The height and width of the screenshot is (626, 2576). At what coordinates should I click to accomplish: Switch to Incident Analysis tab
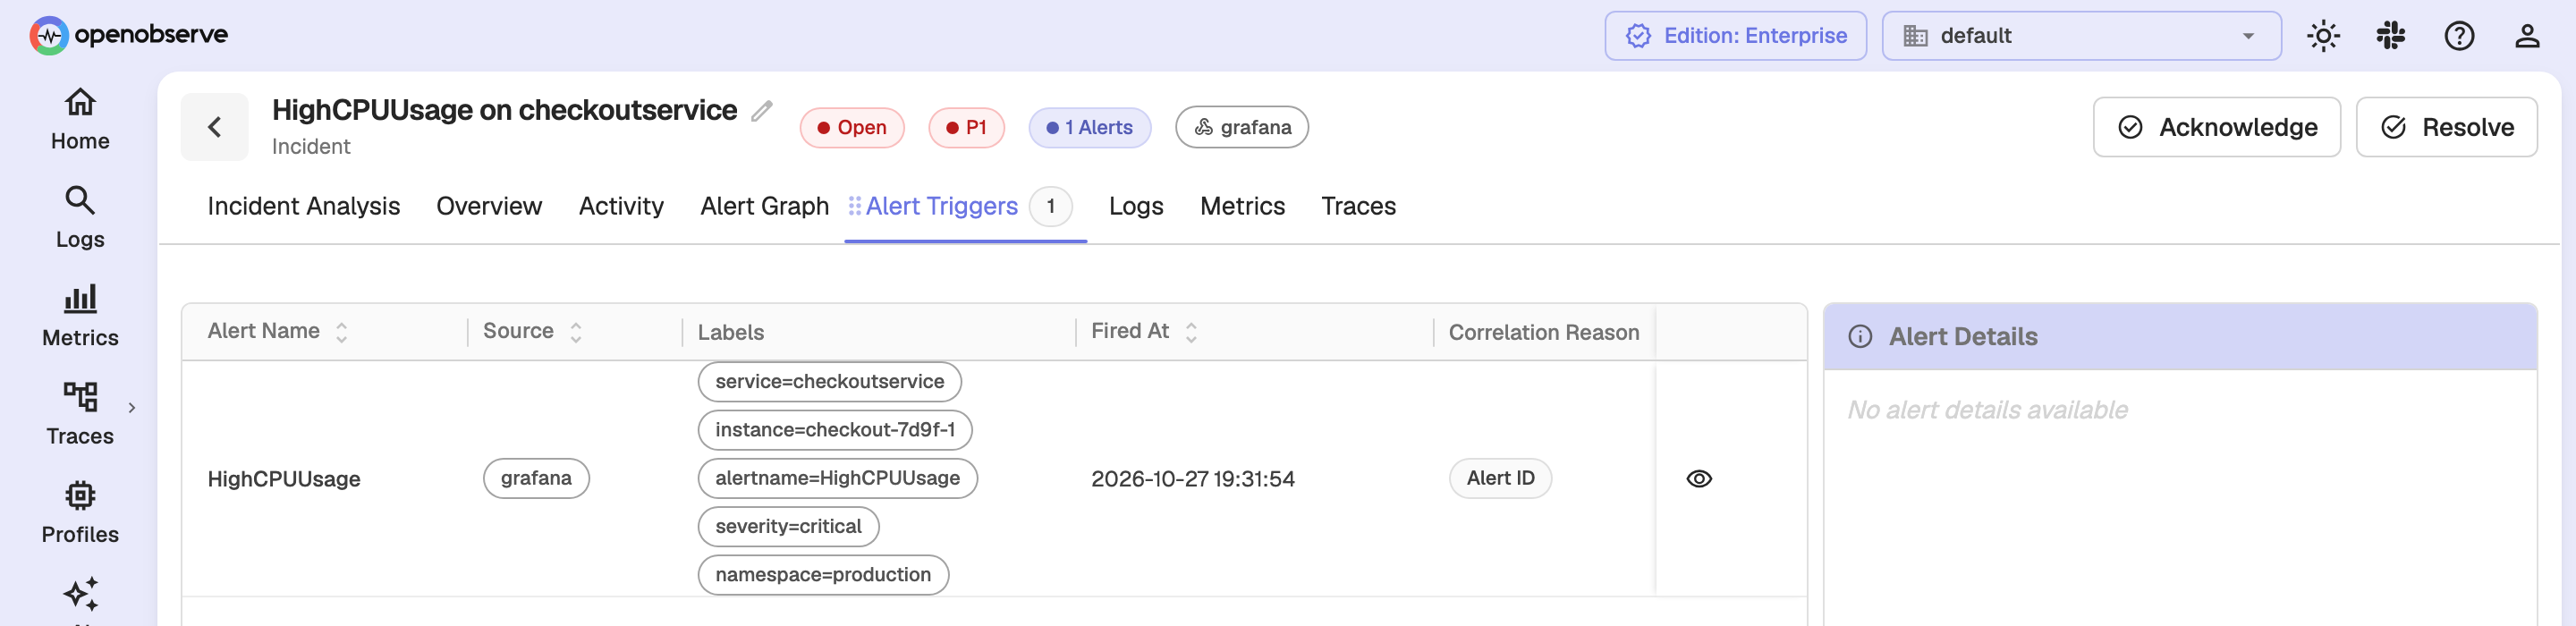304,206
